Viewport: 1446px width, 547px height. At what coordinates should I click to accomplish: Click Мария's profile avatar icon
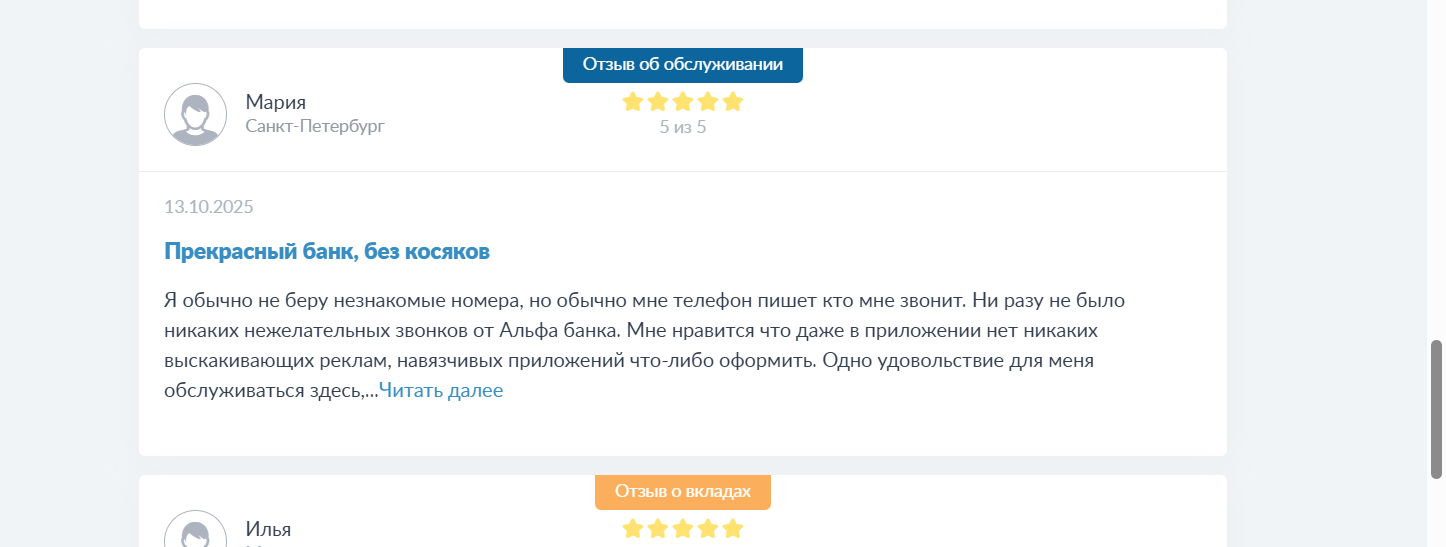click(195, 114)
